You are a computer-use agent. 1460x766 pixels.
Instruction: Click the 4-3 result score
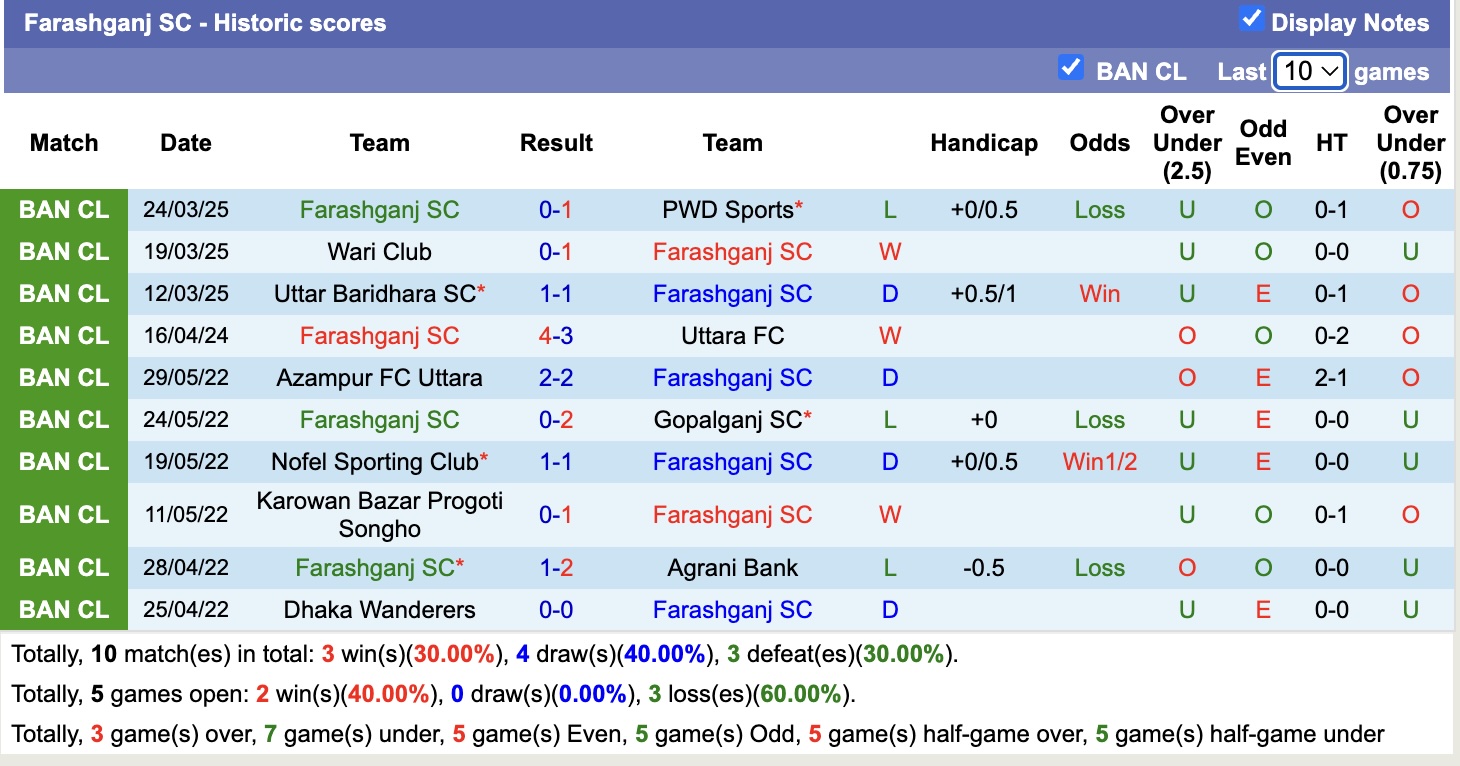pyautogui.click(x=556, y=336)
